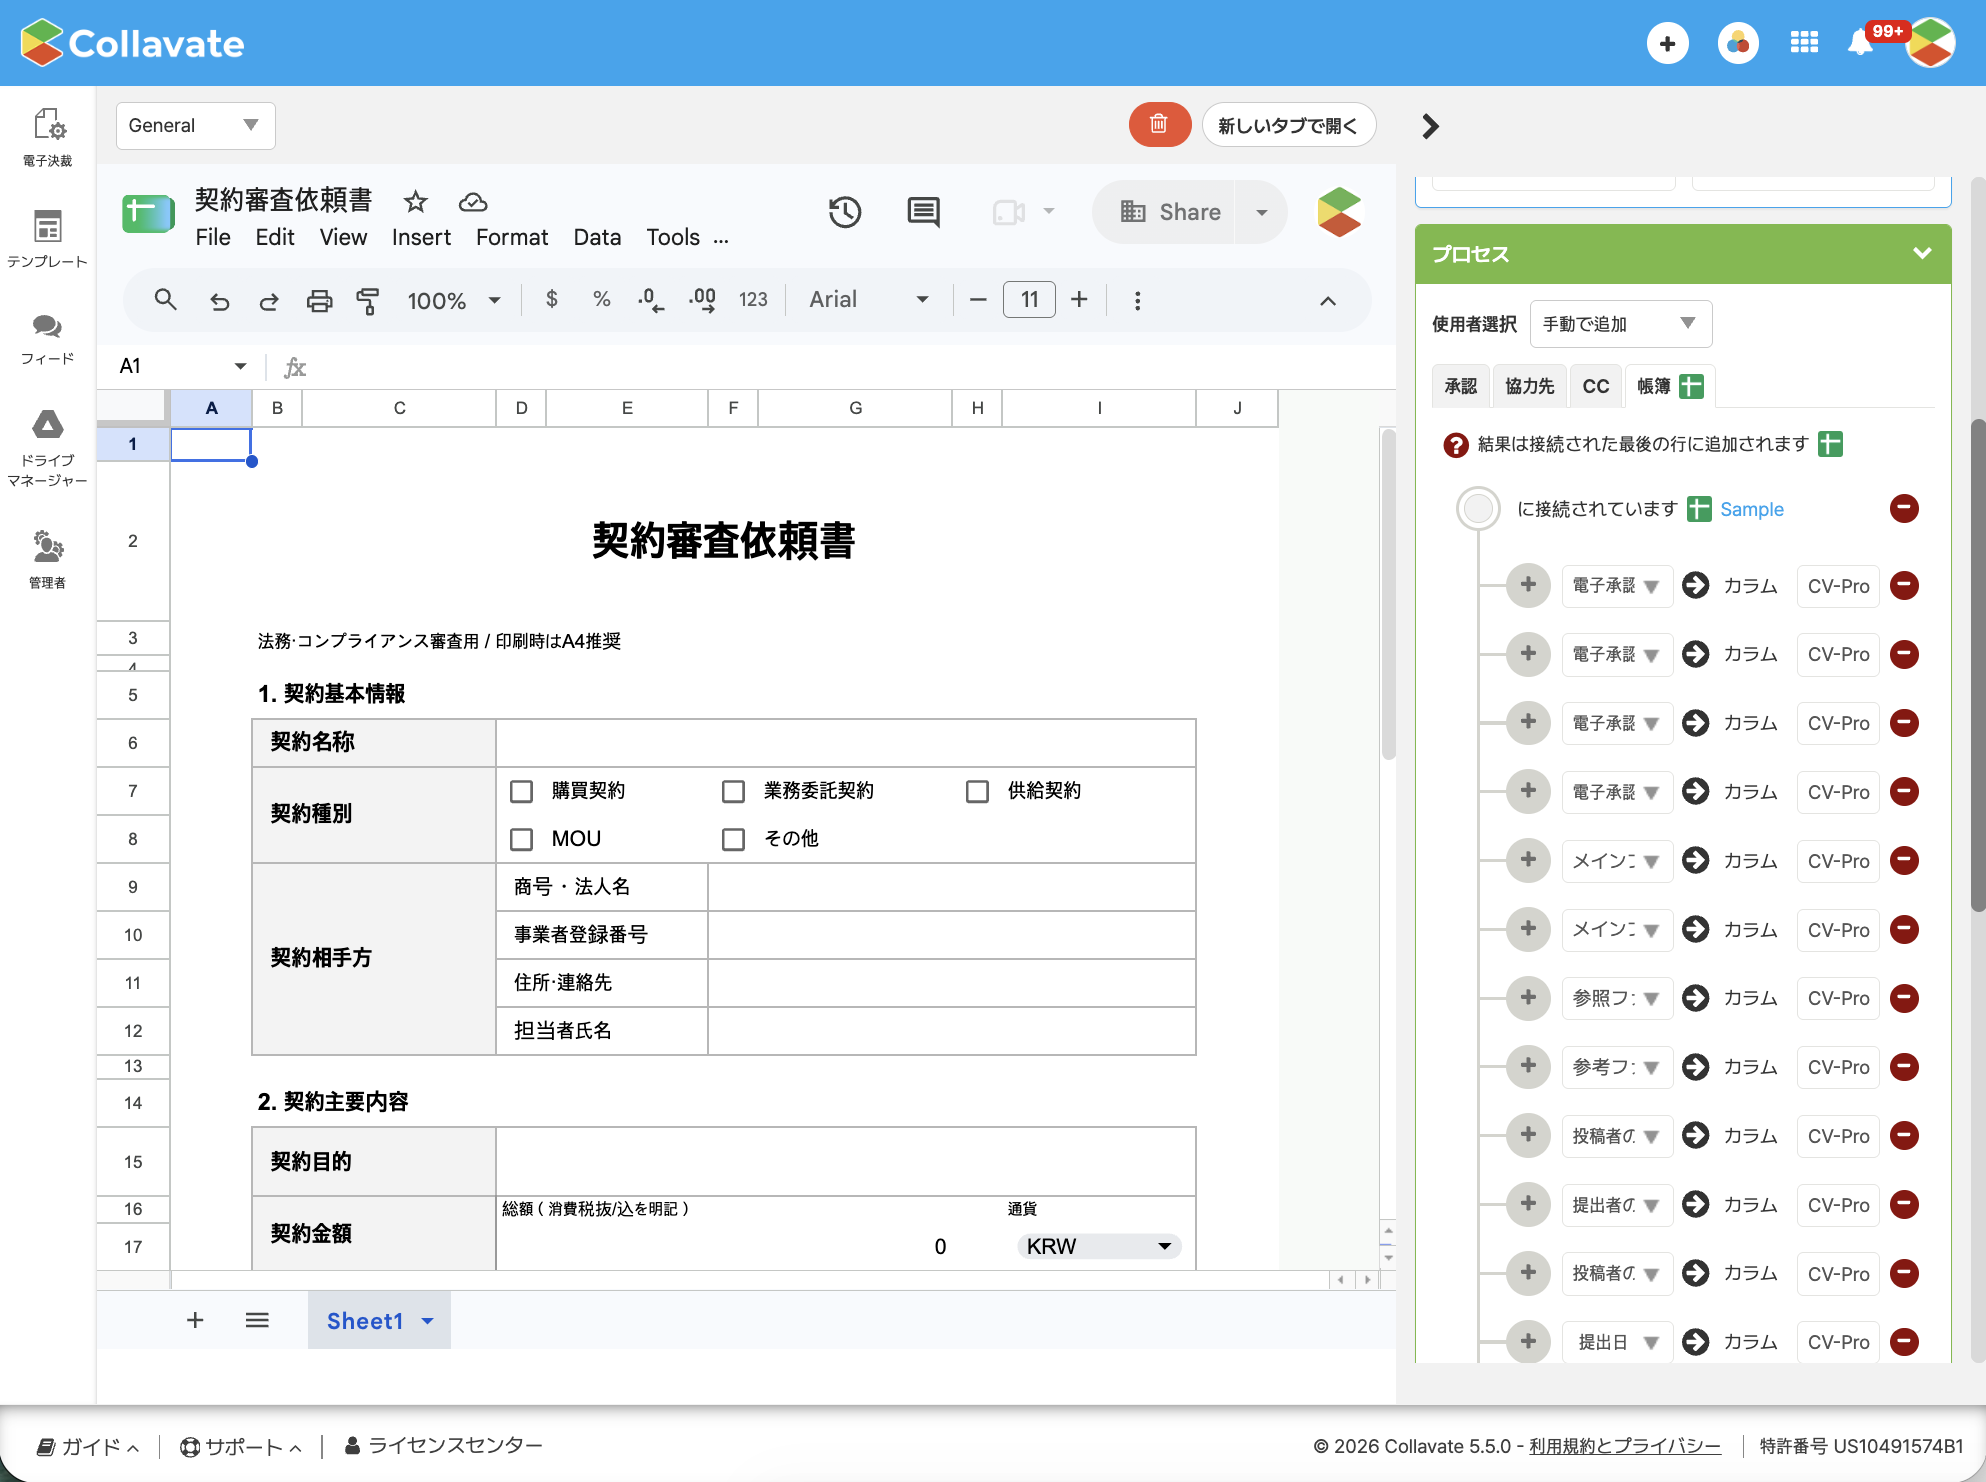This screenshot has height=1482, width=1986.
Task: Open the 利用規約とプライバシー link
Action: pyautogui.click(x=1624, y=1446)
